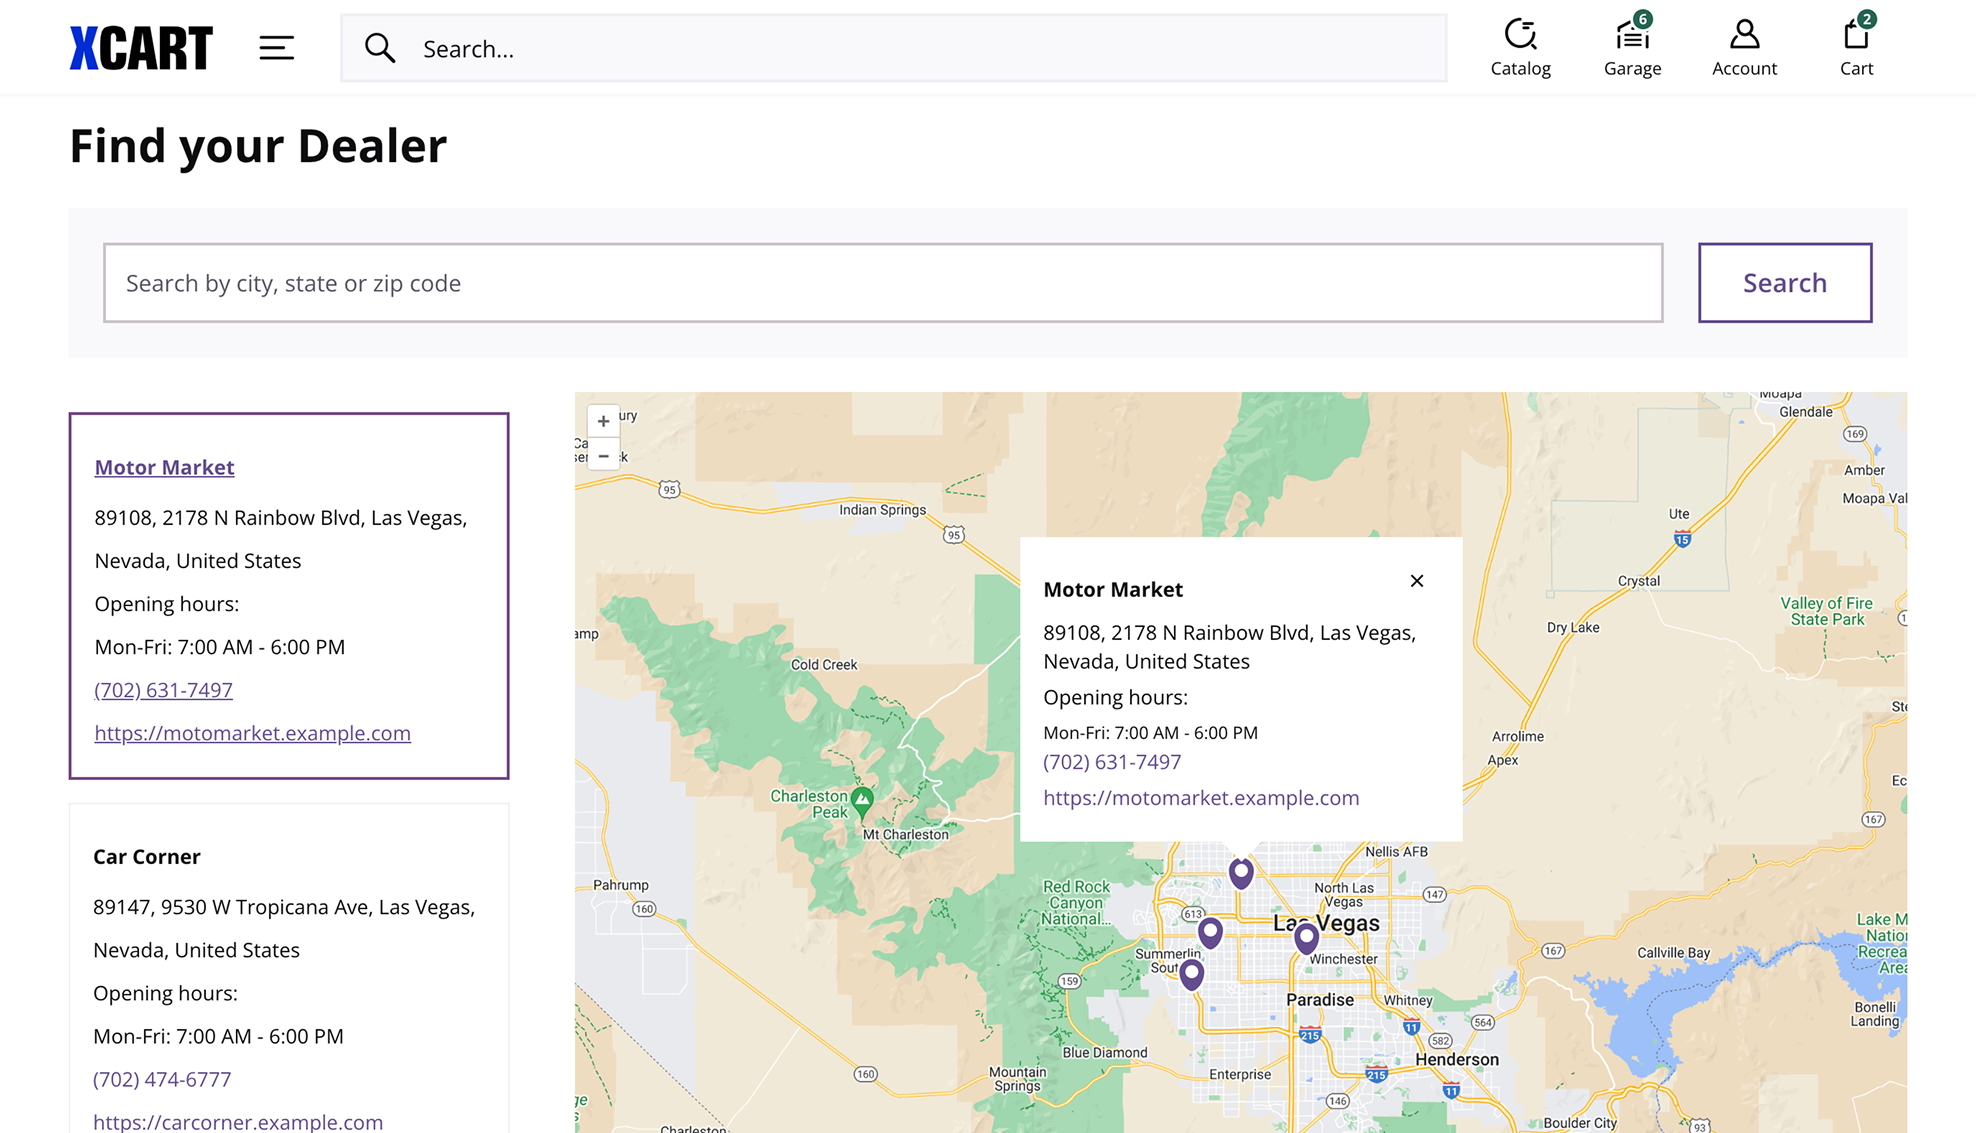Screen dimensions: 1976x1133
Task: Open the hamburger menu icon
Action: coord(276,48)
